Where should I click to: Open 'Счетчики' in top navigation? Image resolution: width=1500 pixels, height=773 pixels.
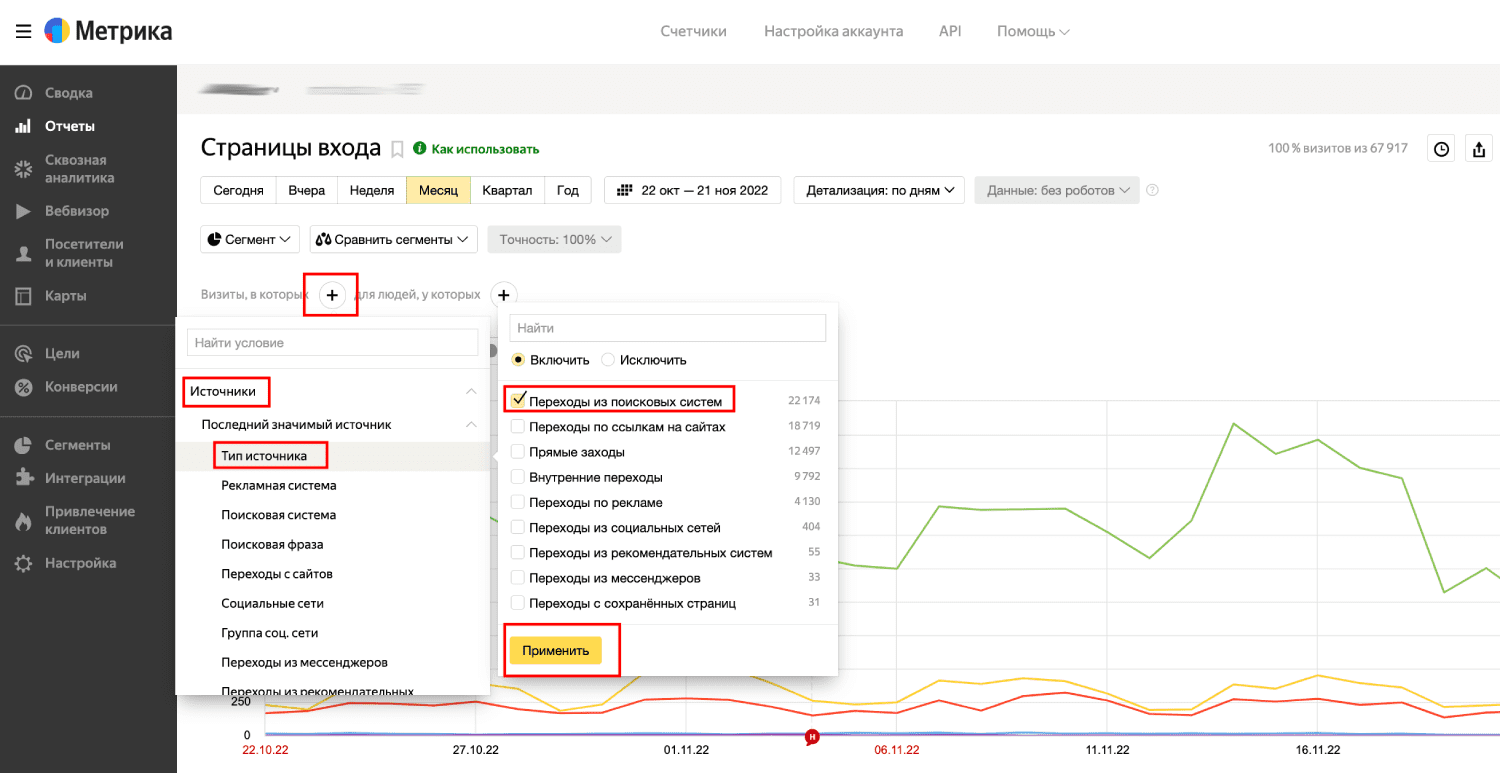(693, 31)
